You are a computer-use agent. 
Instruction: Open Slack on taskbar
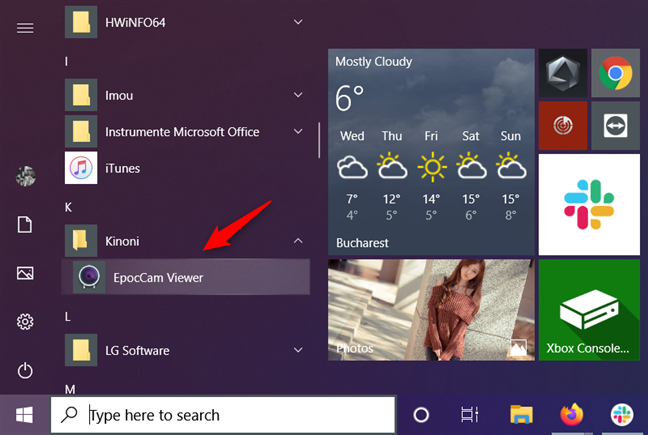[622, 415]
